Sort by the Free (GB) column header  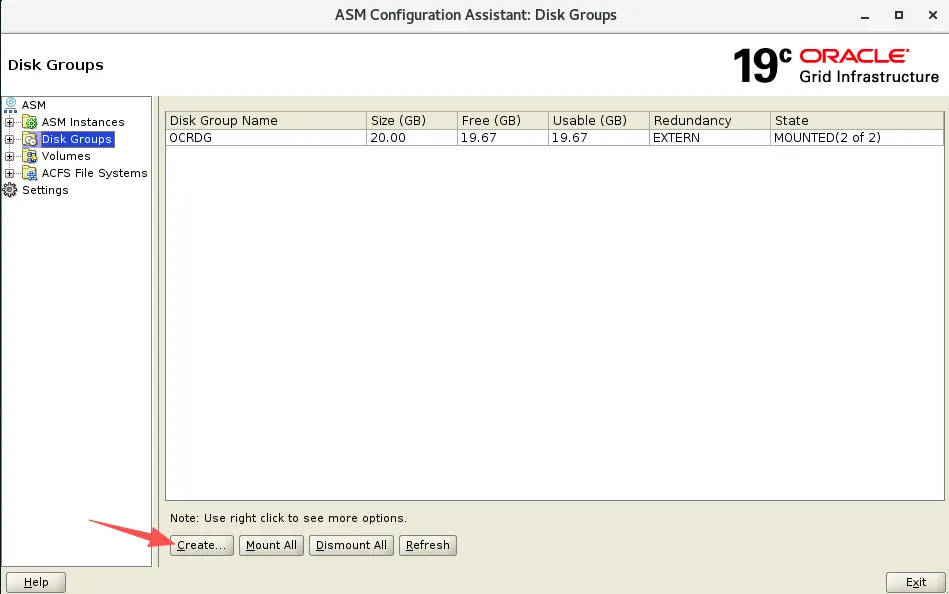coord(503,120)
